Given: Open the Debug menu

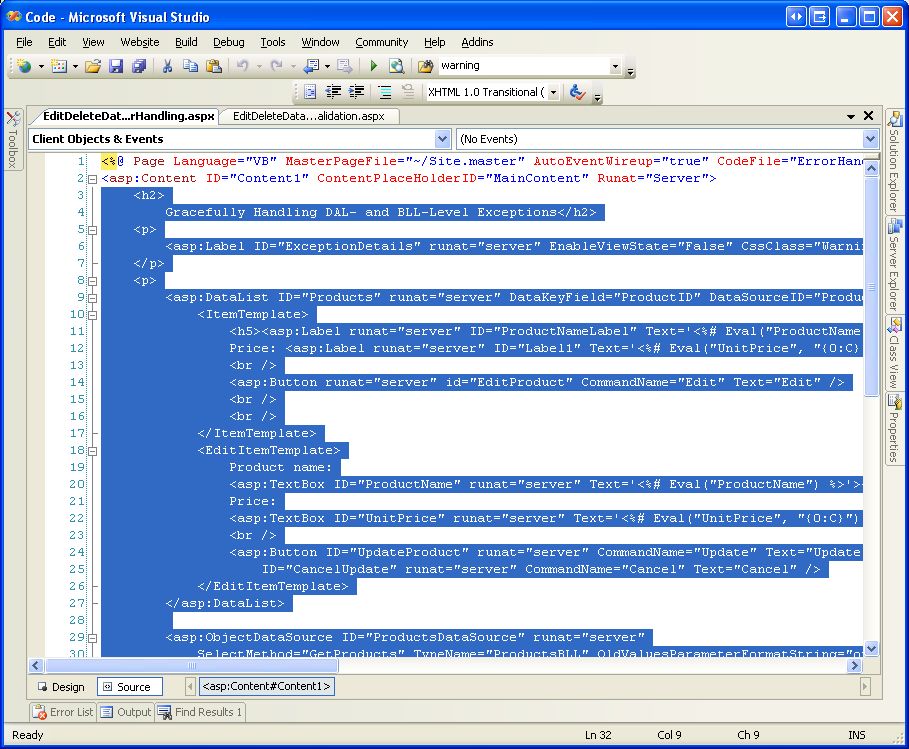Looking at the screenshot, I should [228, 42].
